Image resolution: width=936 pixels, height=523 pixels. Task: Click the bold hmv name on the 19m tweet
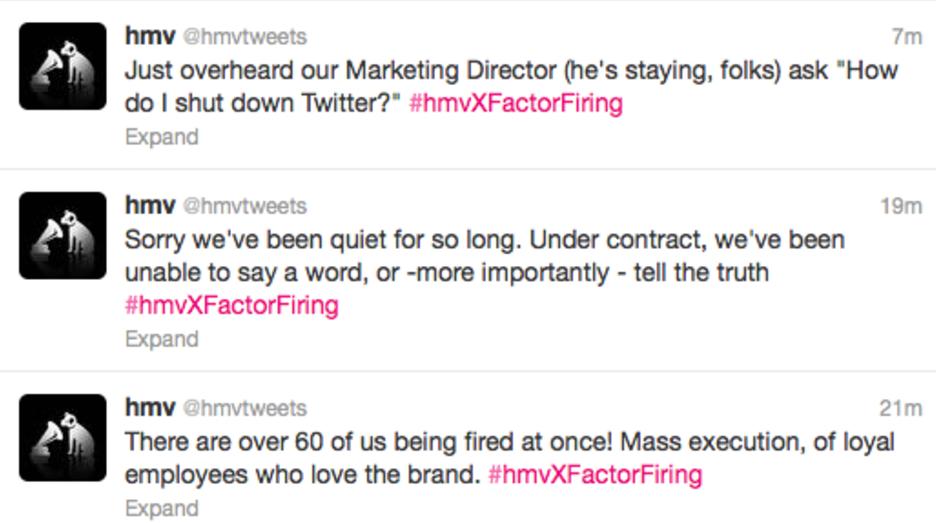pyautogui.click(x=149, y=206)
